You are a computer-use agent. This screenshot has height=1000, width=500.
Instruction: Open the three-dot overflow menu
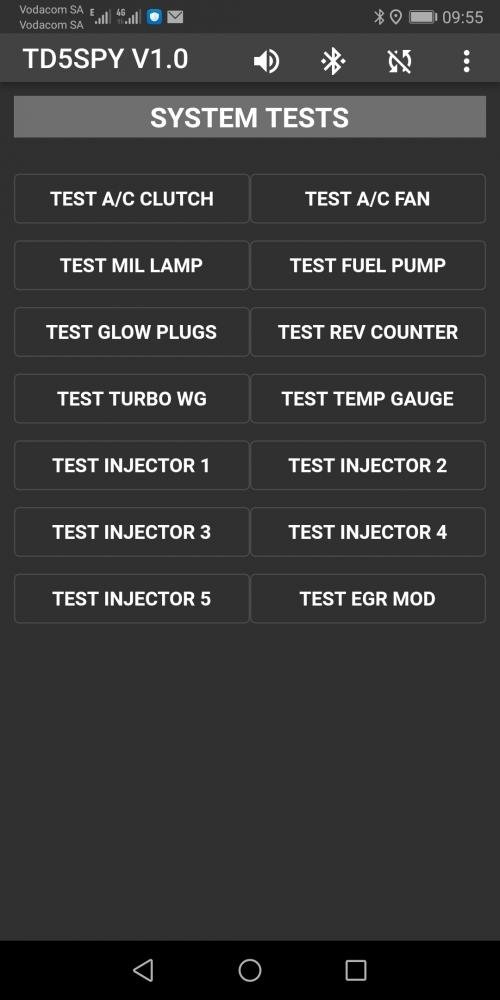(x=467, y=61)
